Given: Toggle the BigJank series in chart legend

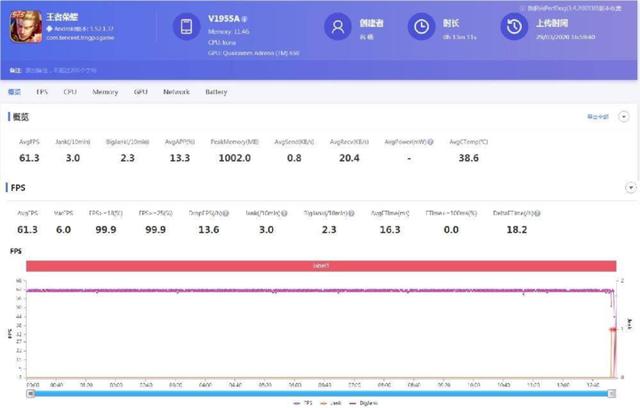Looking at the screenshot, I should pos(364,403).
